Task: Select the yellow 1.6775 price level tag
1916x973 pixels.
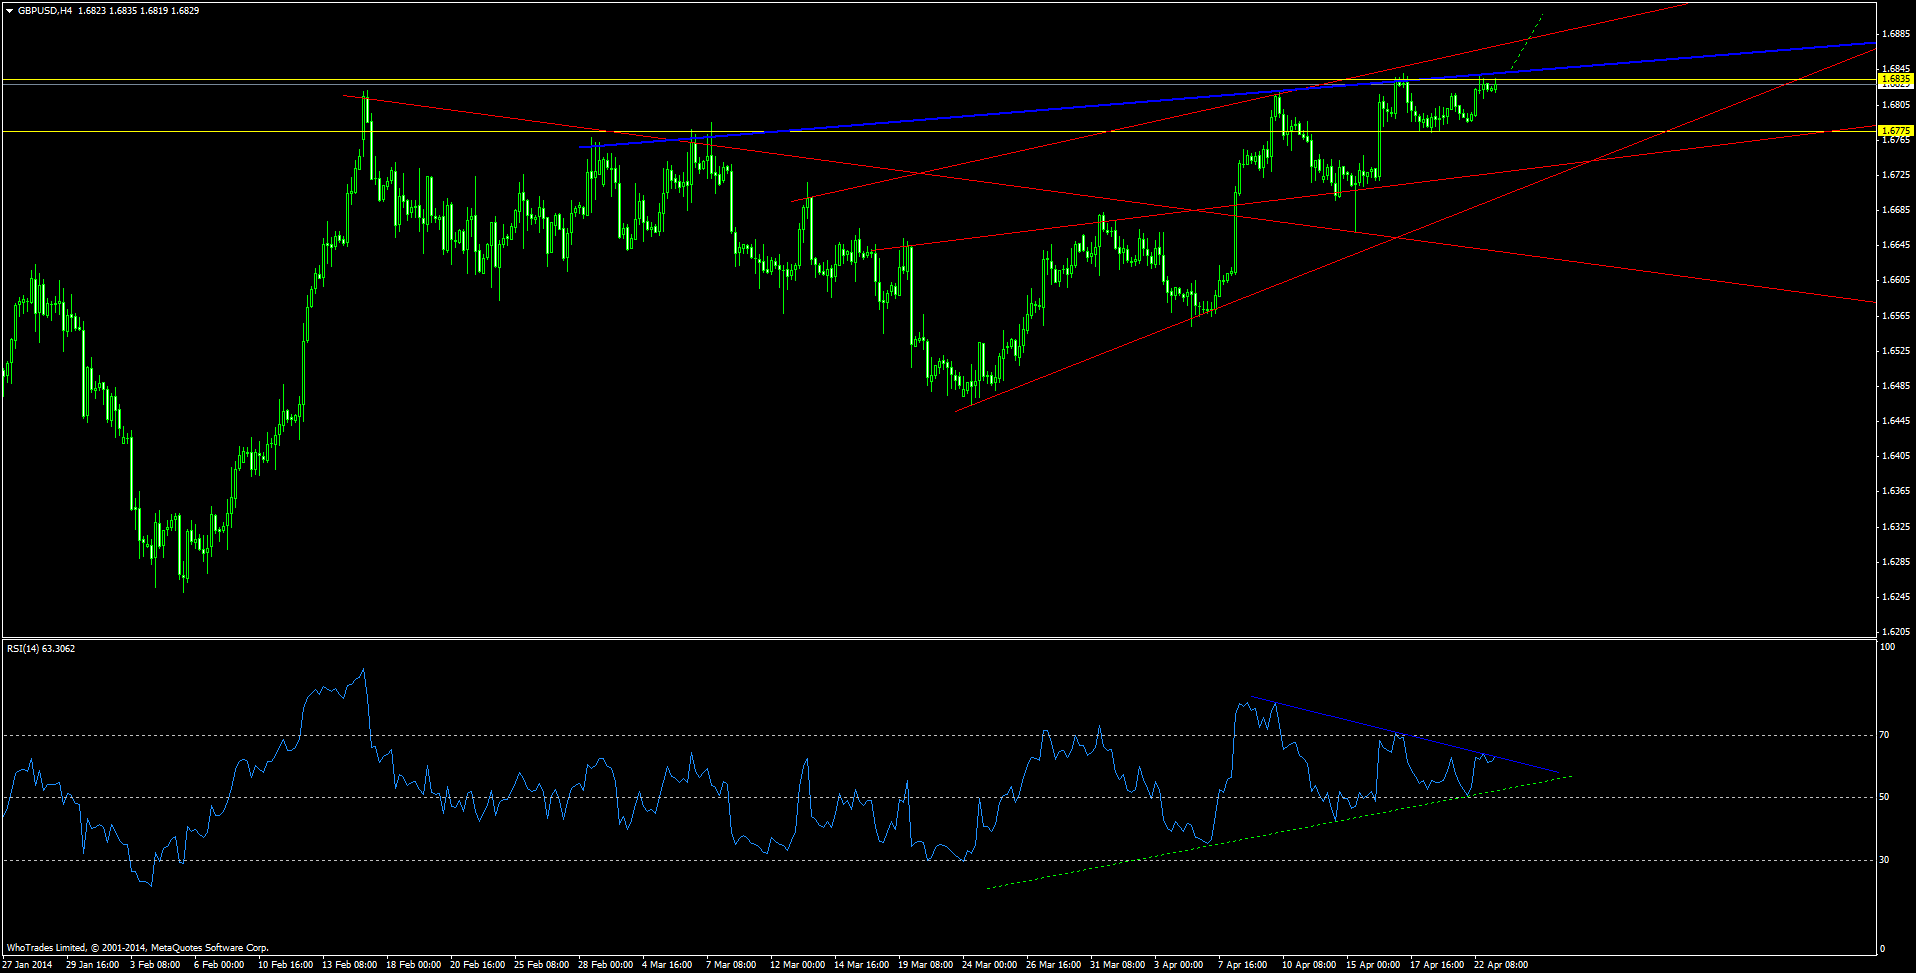Action: (x=1895, y=131)
